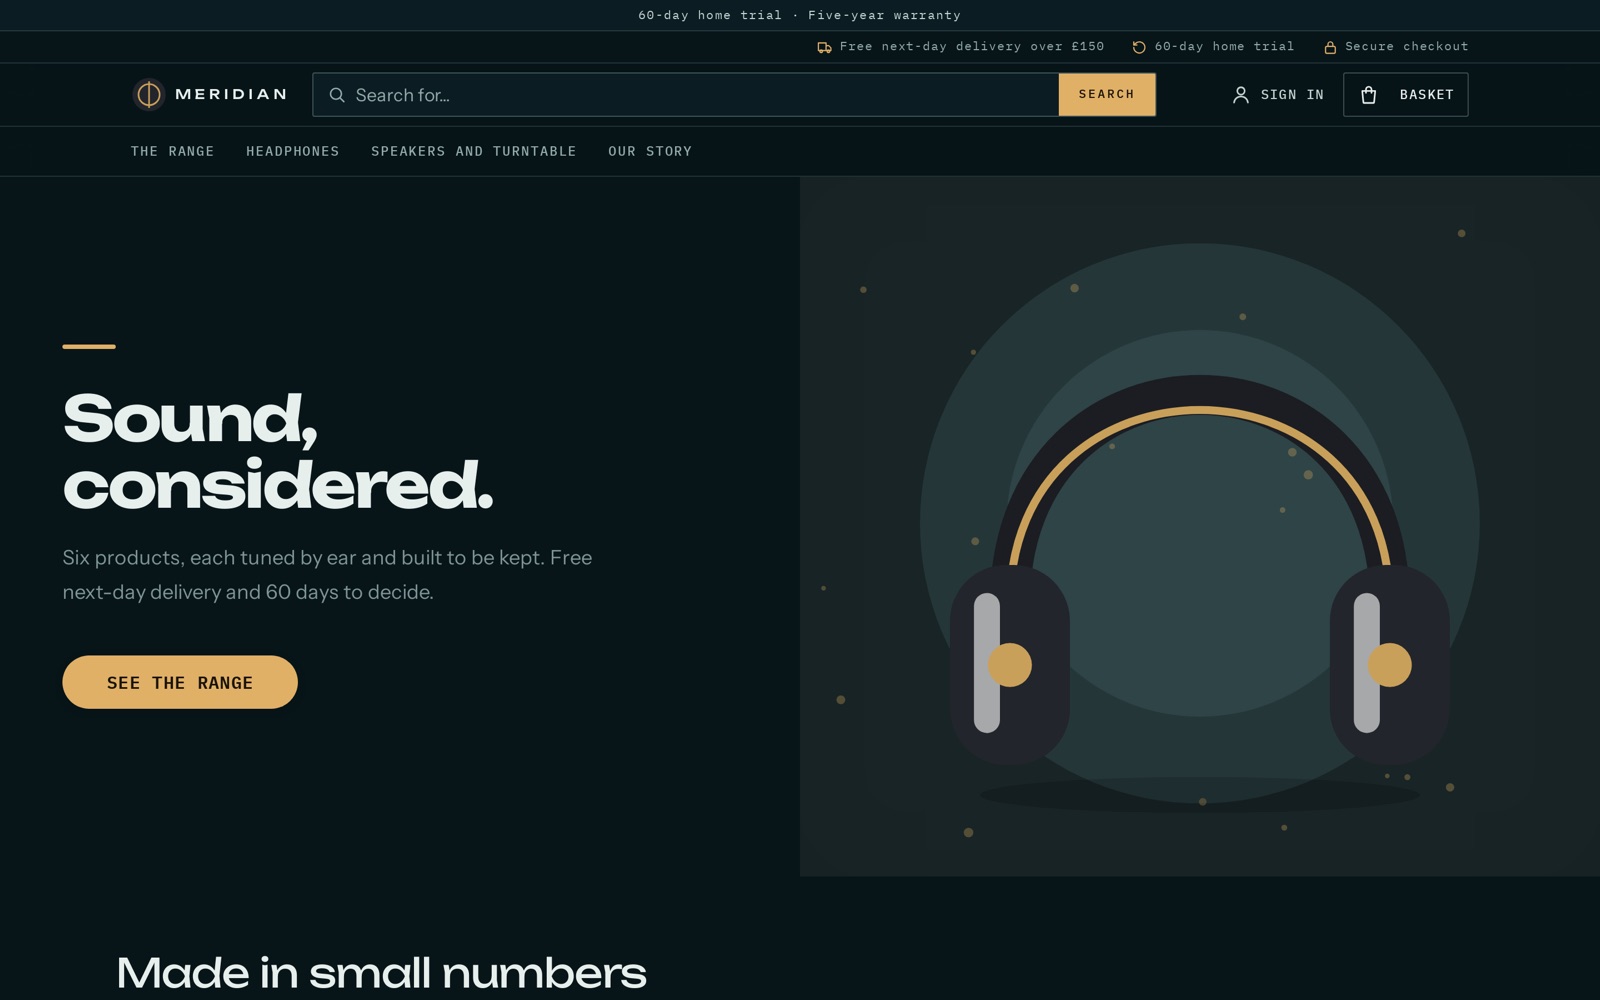This screenshot has height=1000, width=1600.
Task: Click the secure checkout padlock icon
Action: [x=1330, y=47]
